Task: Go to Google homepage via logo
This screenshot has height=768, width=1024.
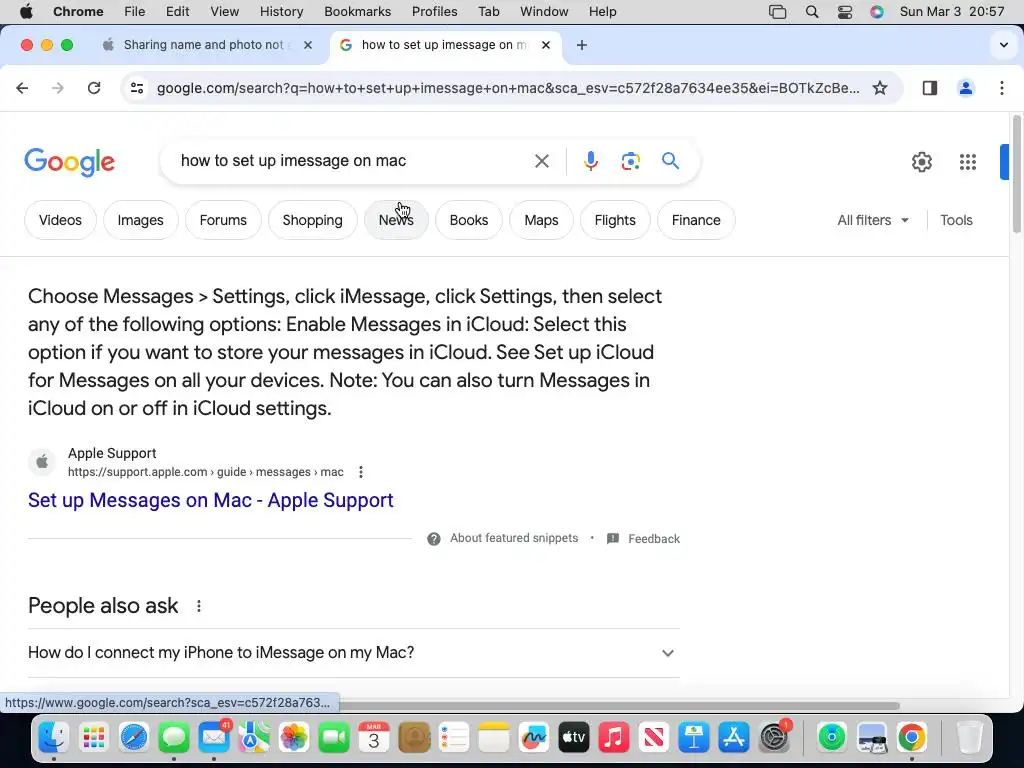Action: [69, 162]
